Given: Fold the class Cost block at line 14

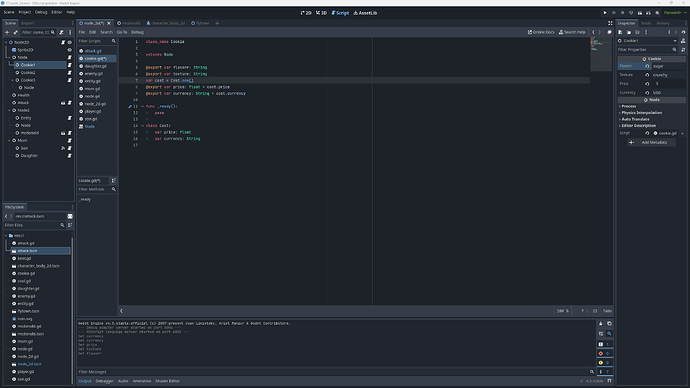Looking at the screenshot, I should (x=143, y=126).
